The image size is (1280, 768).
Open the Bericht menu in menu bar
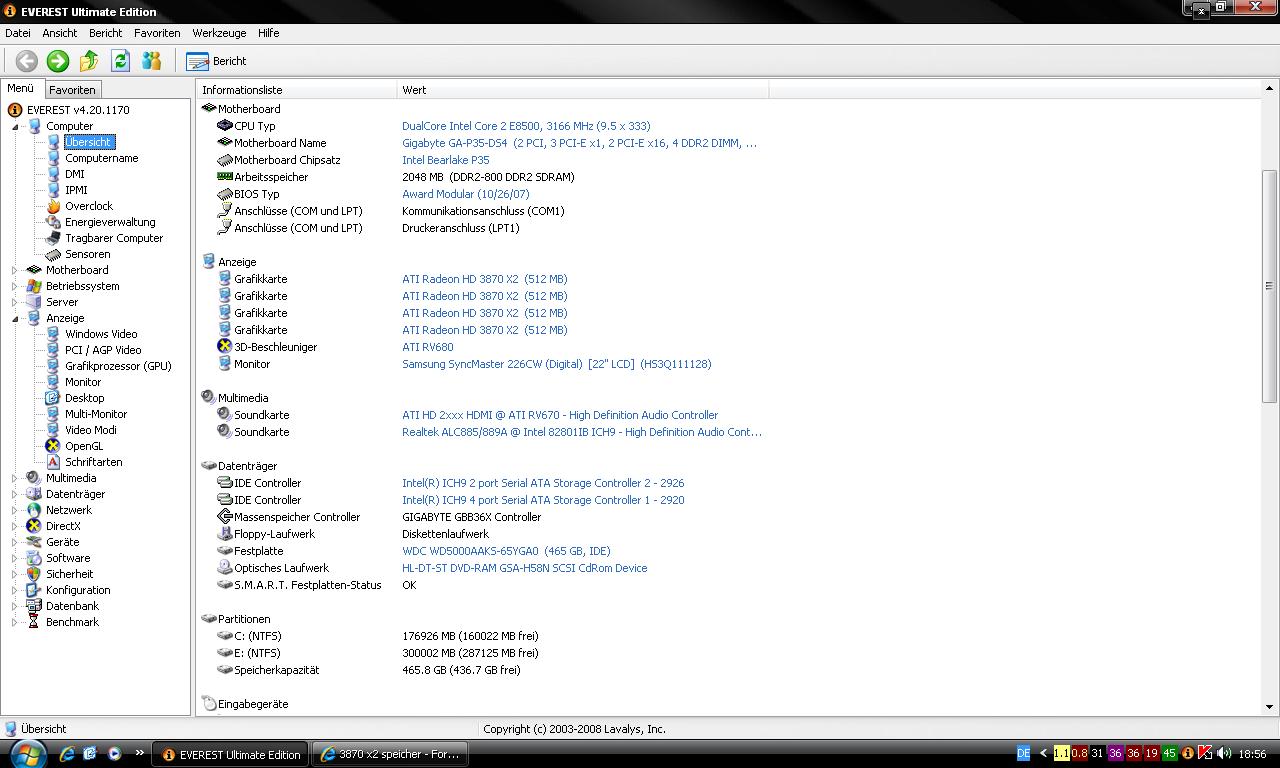105,33
